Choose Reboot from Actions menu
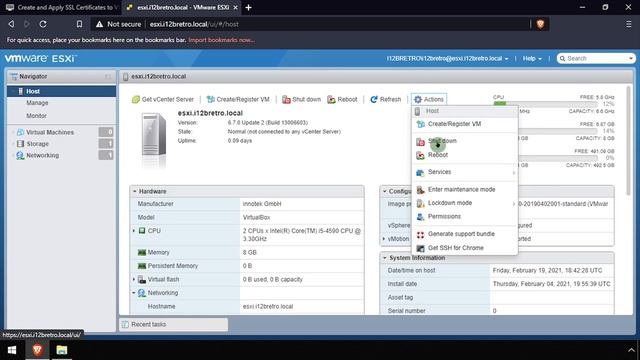The height and width of the screenshot is (360, 640). (438, 155)
